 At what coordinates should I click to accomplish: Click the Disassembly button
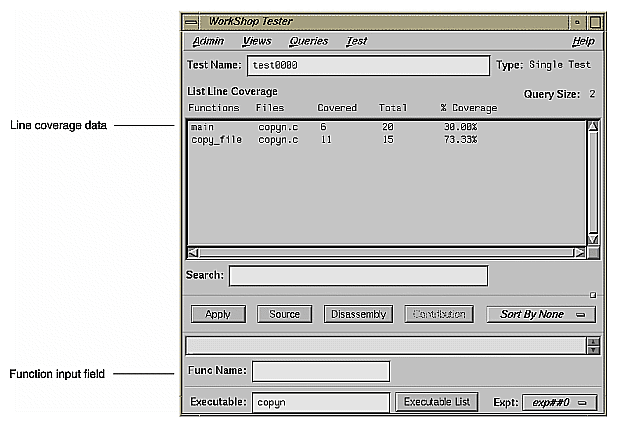[358, 314]
